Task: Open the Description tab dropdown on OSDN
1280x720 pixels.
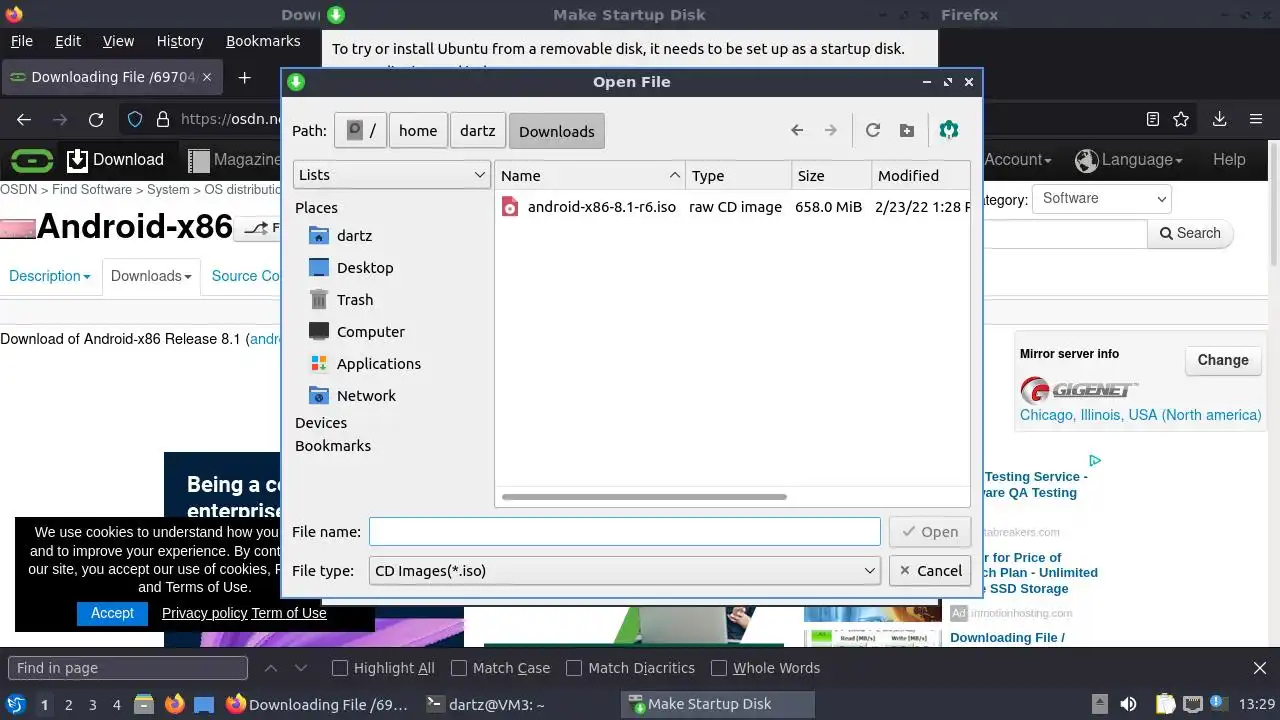Action: [x=50, y=276]
